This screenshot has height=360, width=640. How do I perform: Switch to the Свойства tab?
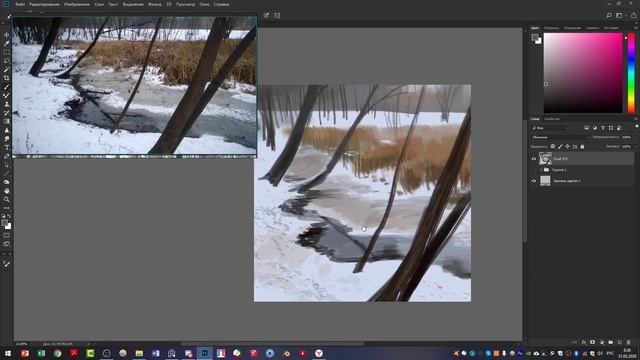click(x=552, y=119)
